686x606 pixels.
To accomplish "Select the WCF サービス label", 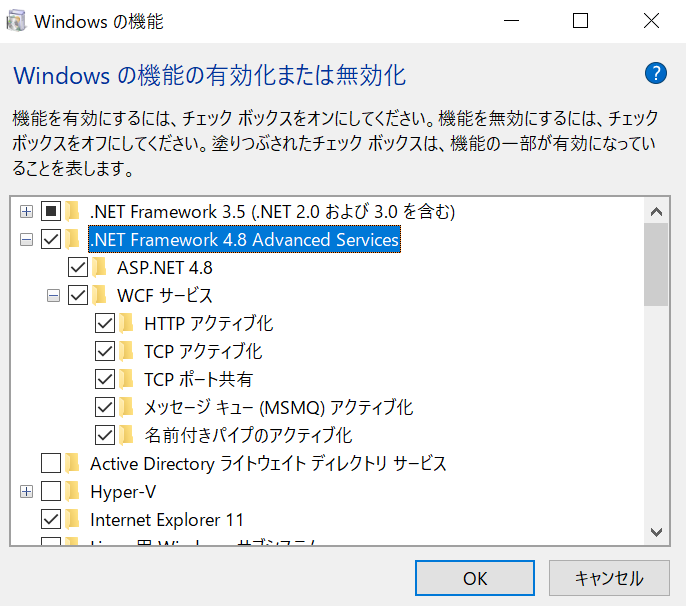I will (x=165, y=296).
